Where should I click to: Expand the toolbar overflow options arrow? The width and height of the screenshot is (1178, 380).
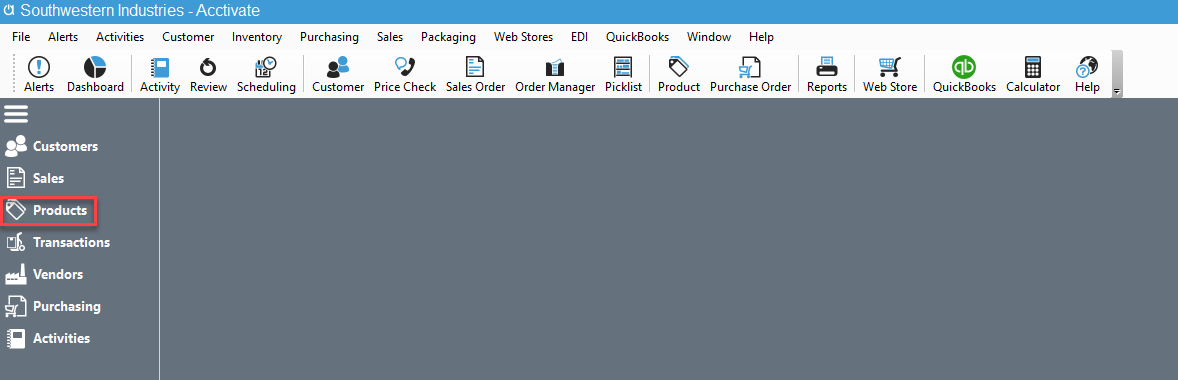(1116, 91)
